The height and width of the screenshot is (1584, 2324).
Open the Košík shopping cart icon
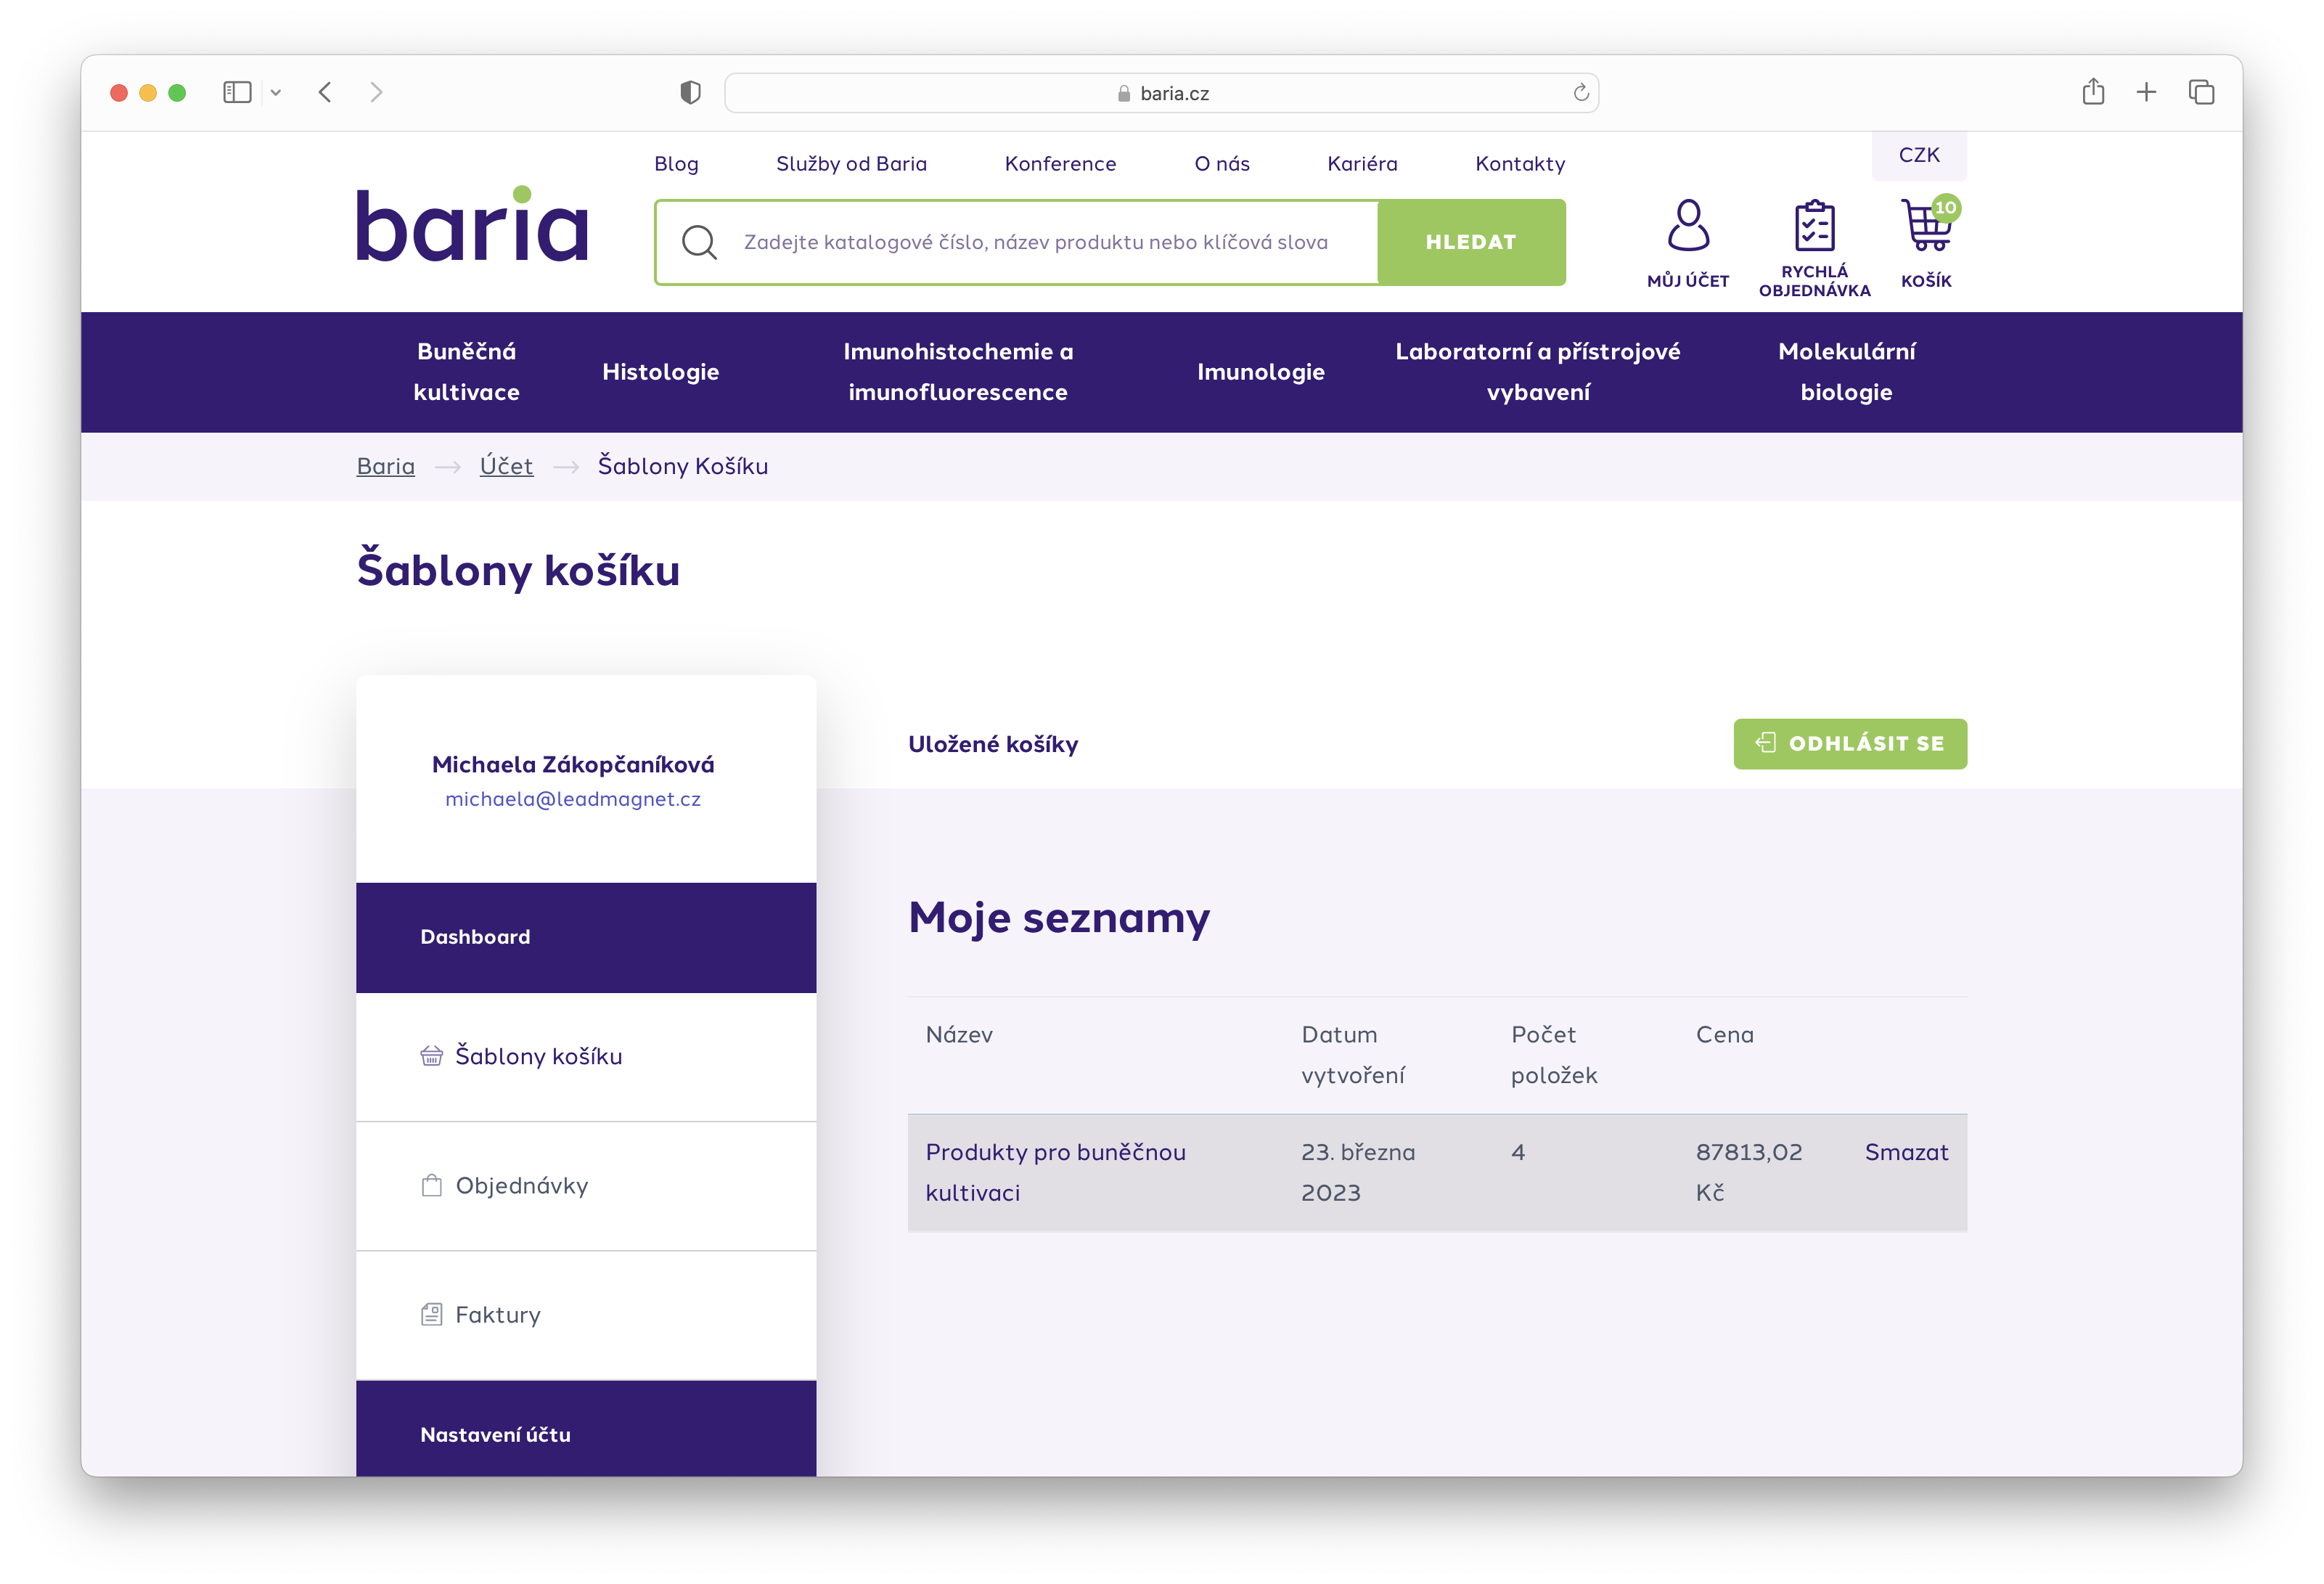[1927, 225]
